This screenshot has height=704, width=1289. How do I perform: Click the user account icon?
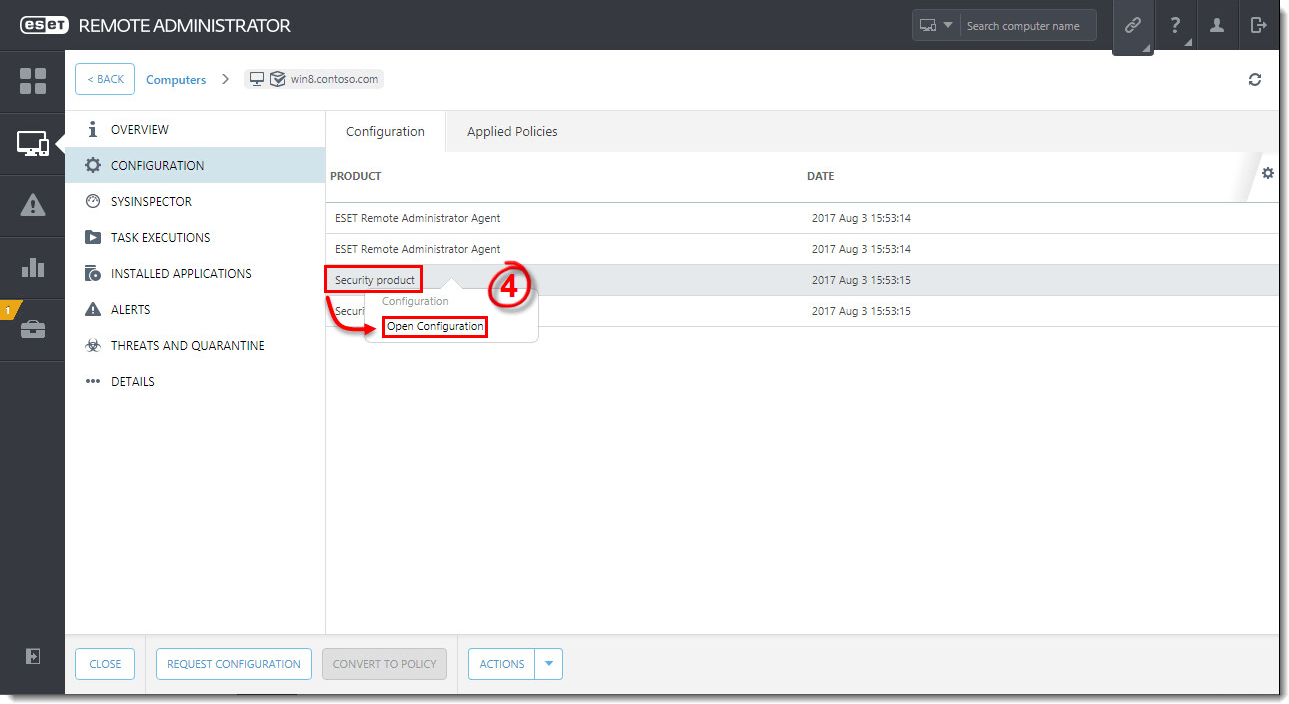point(1217,26)
